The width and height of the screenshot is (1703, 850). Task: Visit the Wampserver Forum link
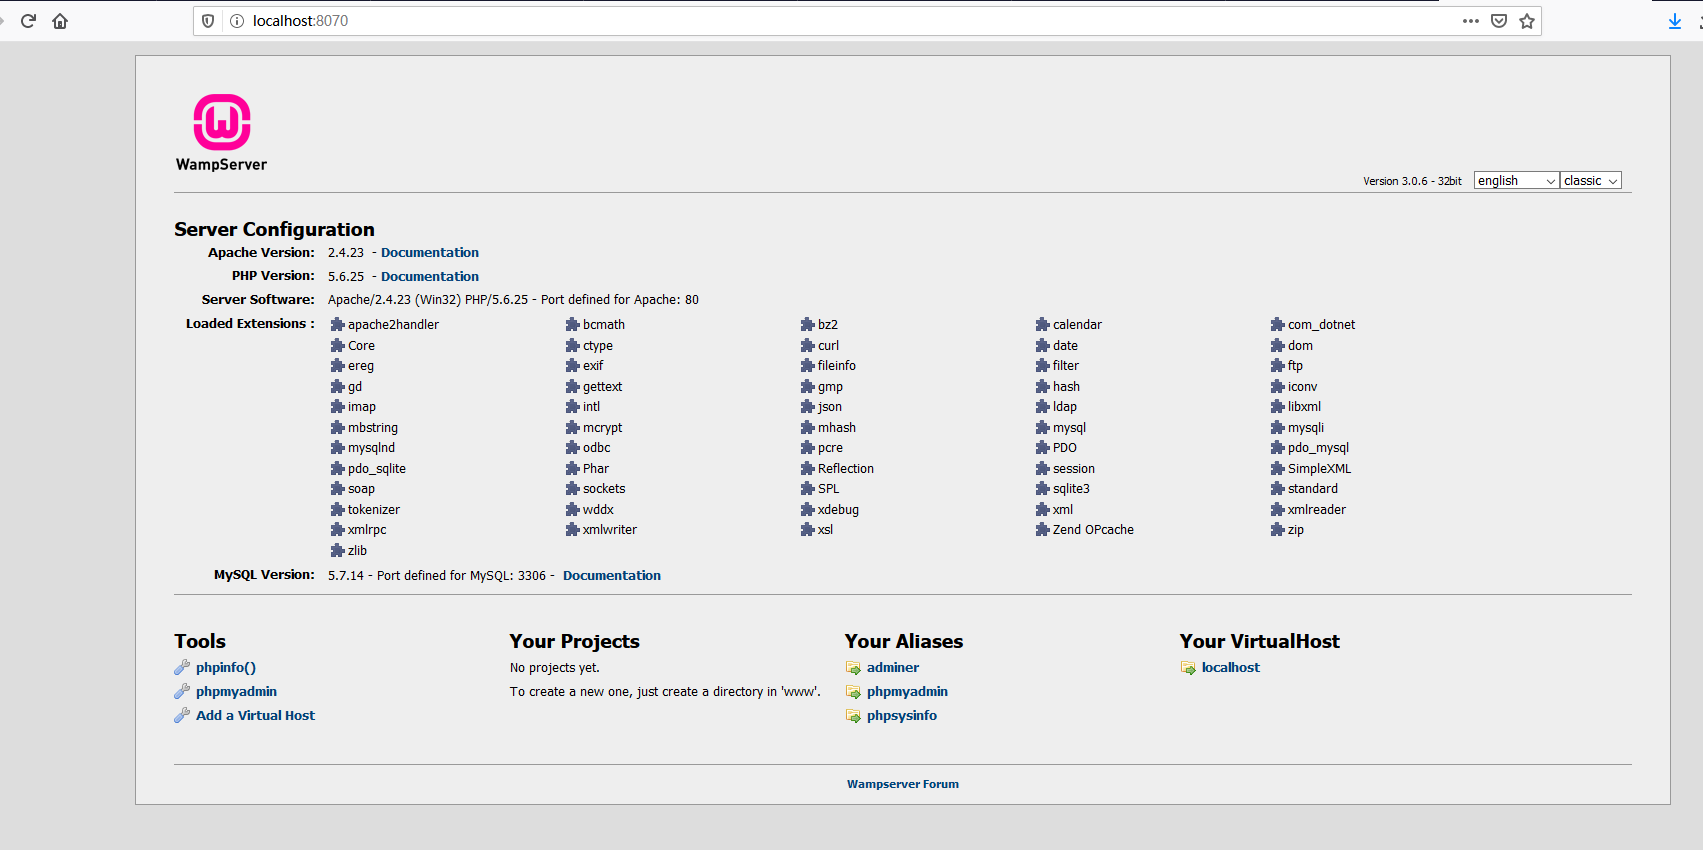pyautogui.click(x=903, y=785)
